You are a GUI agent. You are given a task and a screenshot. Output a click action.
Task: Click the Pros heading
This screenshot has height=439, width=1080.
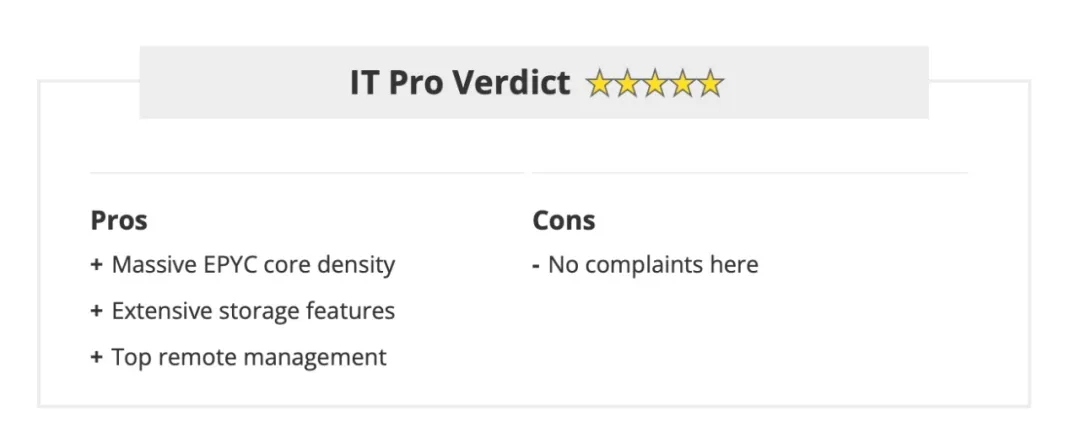[x=119, y=221]
